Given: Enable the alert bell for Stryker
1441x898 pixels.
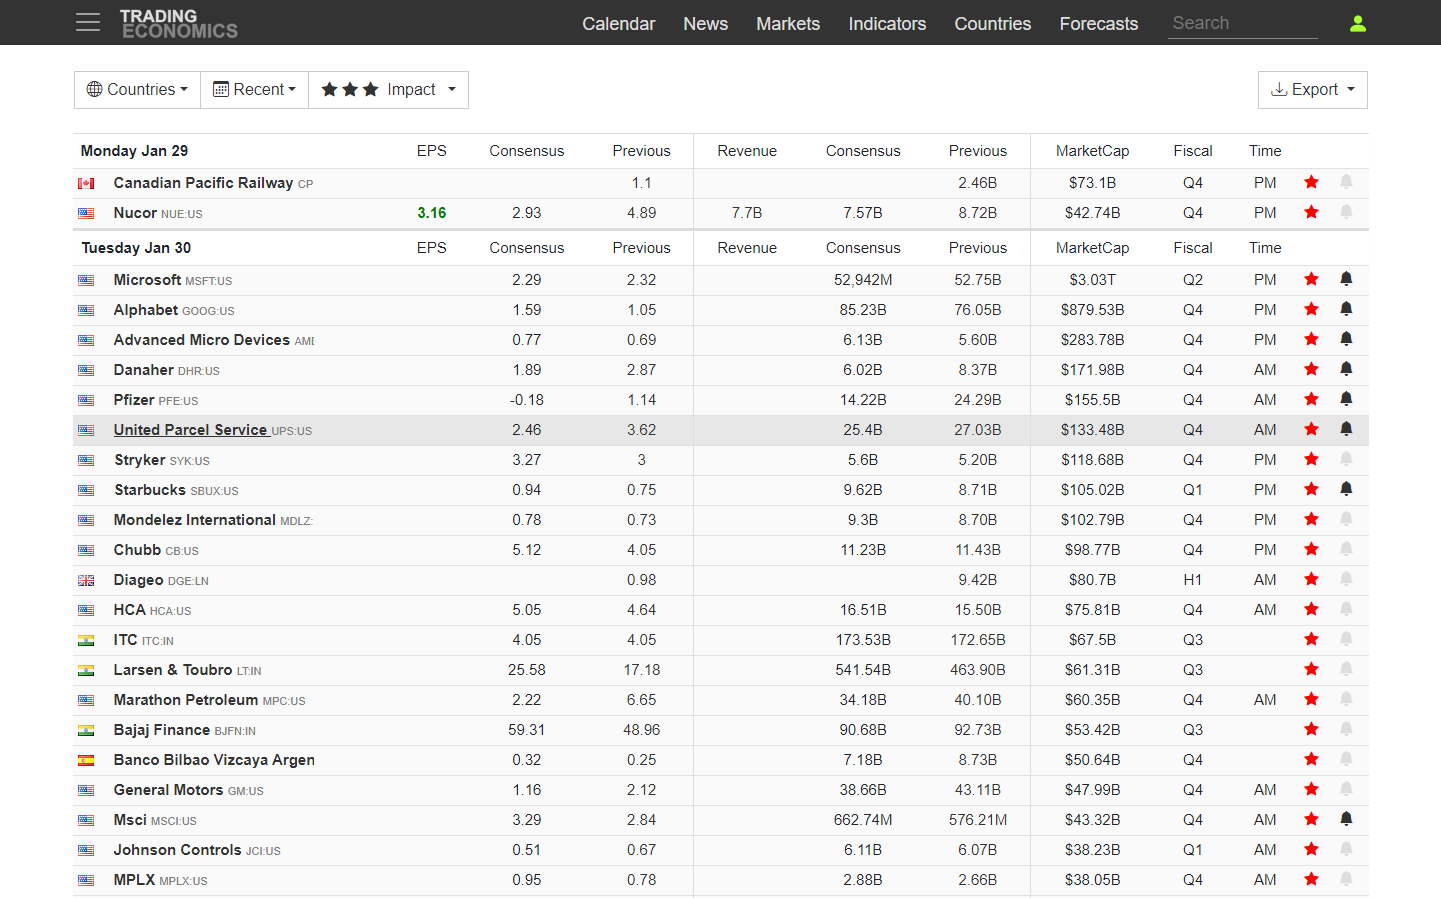Looking at the screenshot, I should [1346, 459].
